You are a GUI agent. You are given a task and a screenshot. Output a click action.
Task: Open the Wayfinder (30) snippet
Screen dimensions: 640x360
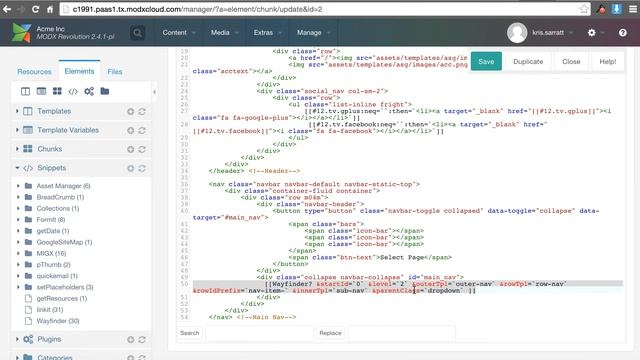tap(58, 321)
